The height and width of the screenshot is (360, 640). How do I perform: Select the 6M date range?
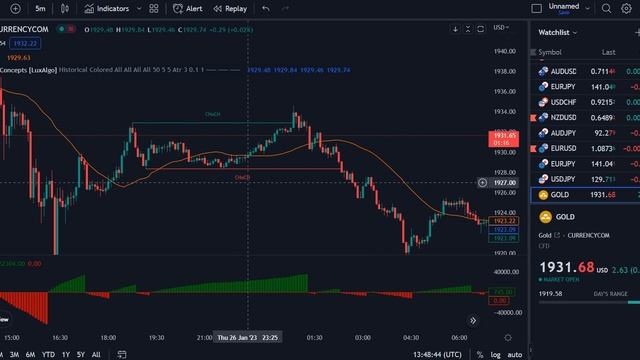tap(30, 355)
